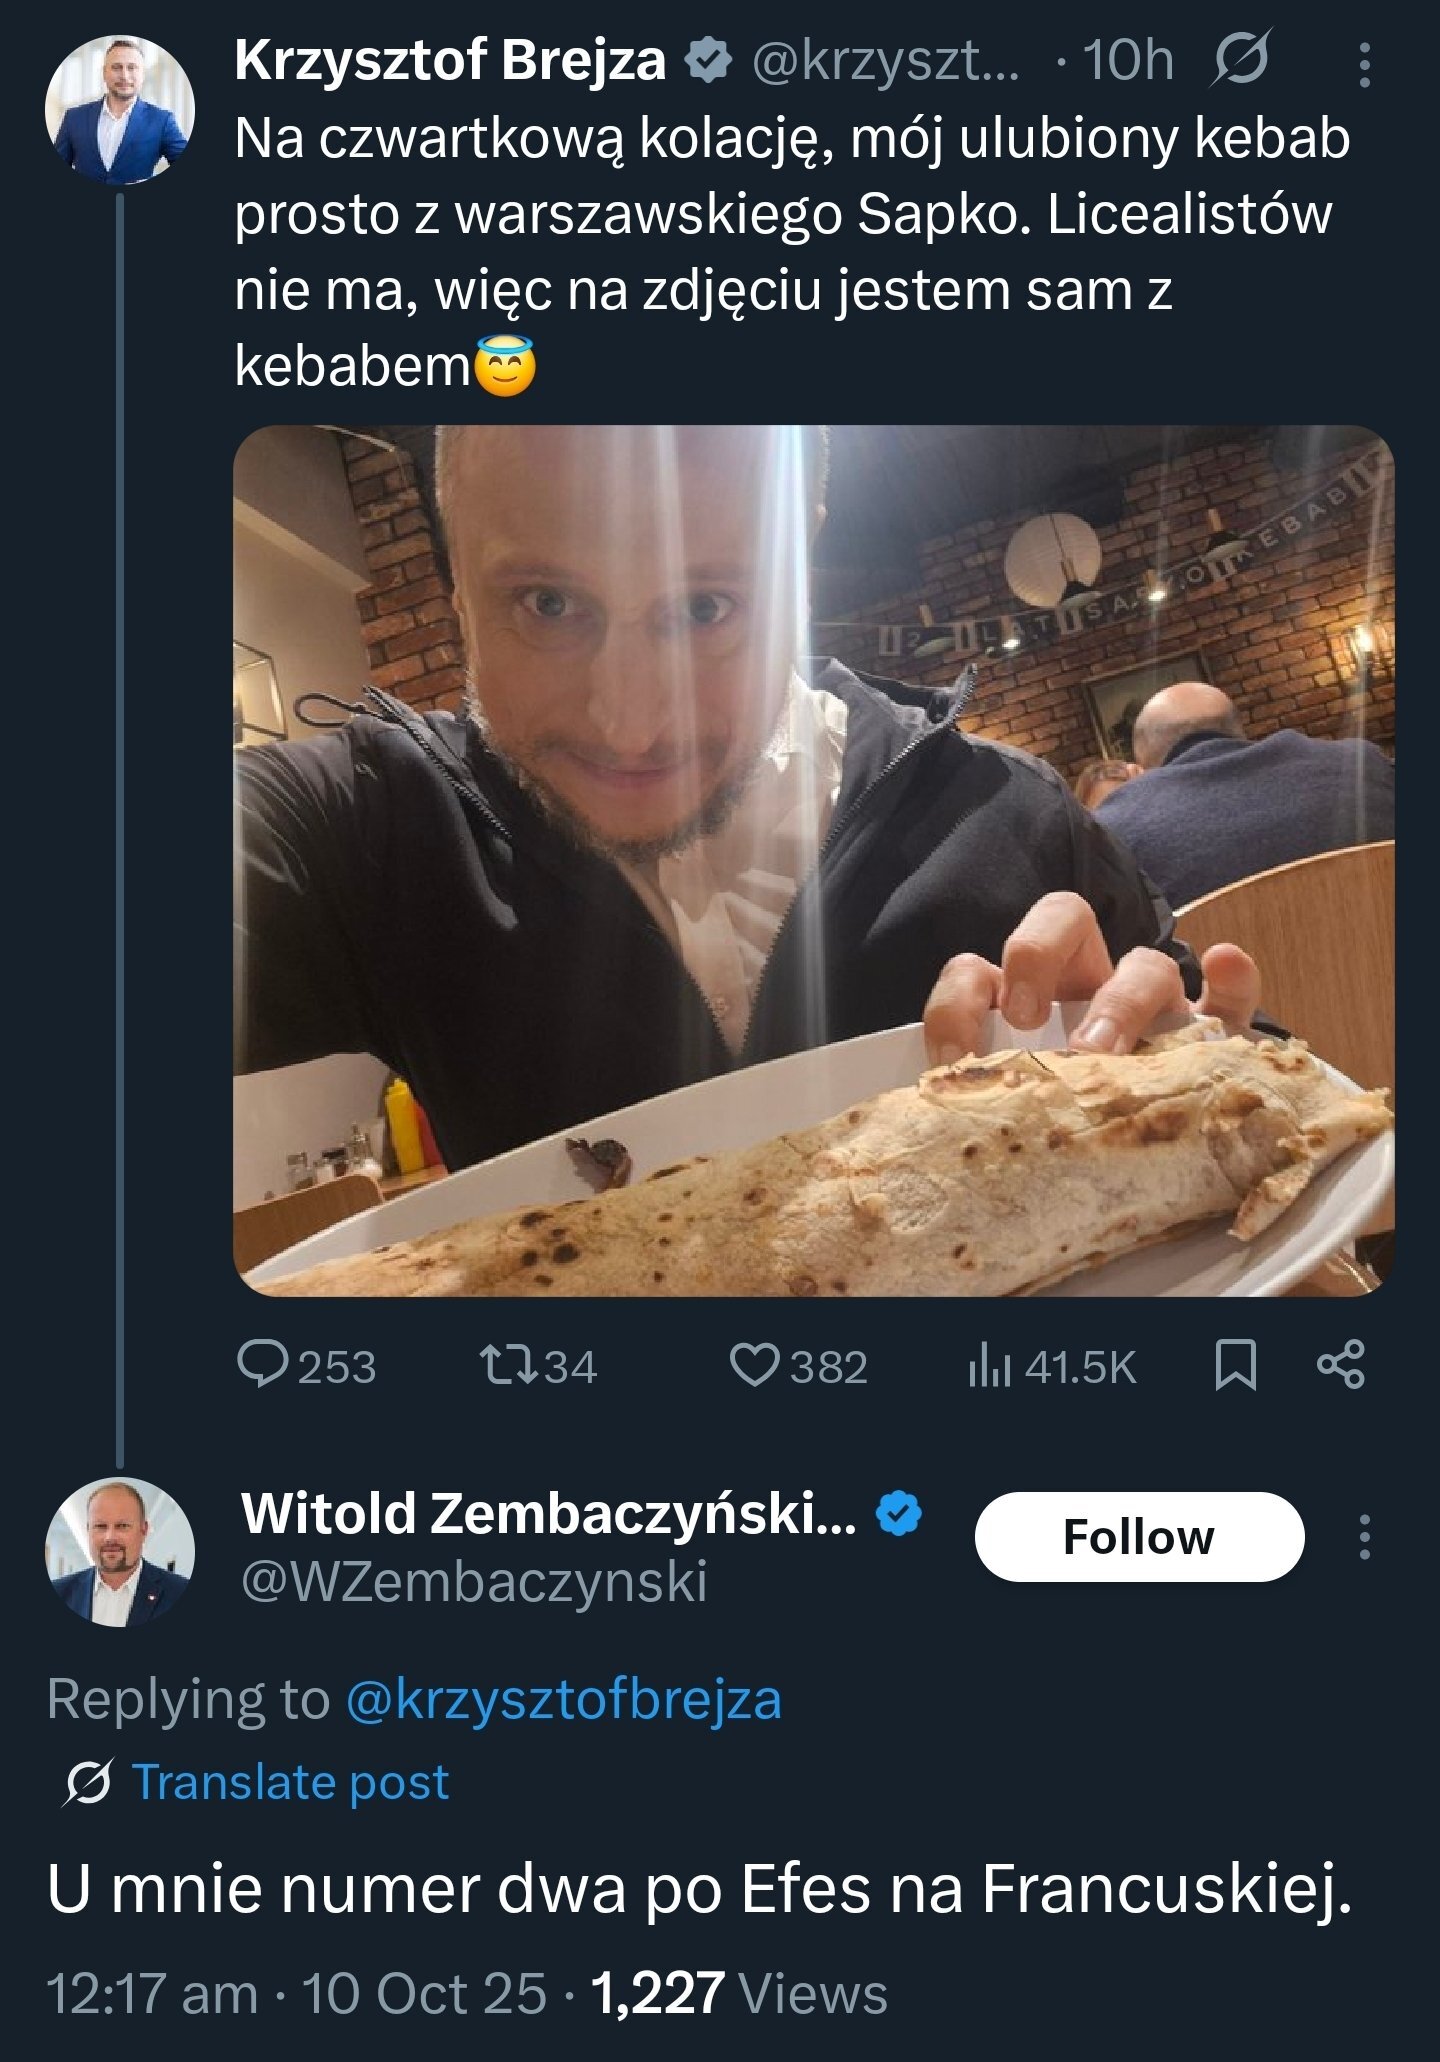Click Witold Zembaczyński's verified badge
Screen dimensions: 1440x2062
tap(898, 1513)
